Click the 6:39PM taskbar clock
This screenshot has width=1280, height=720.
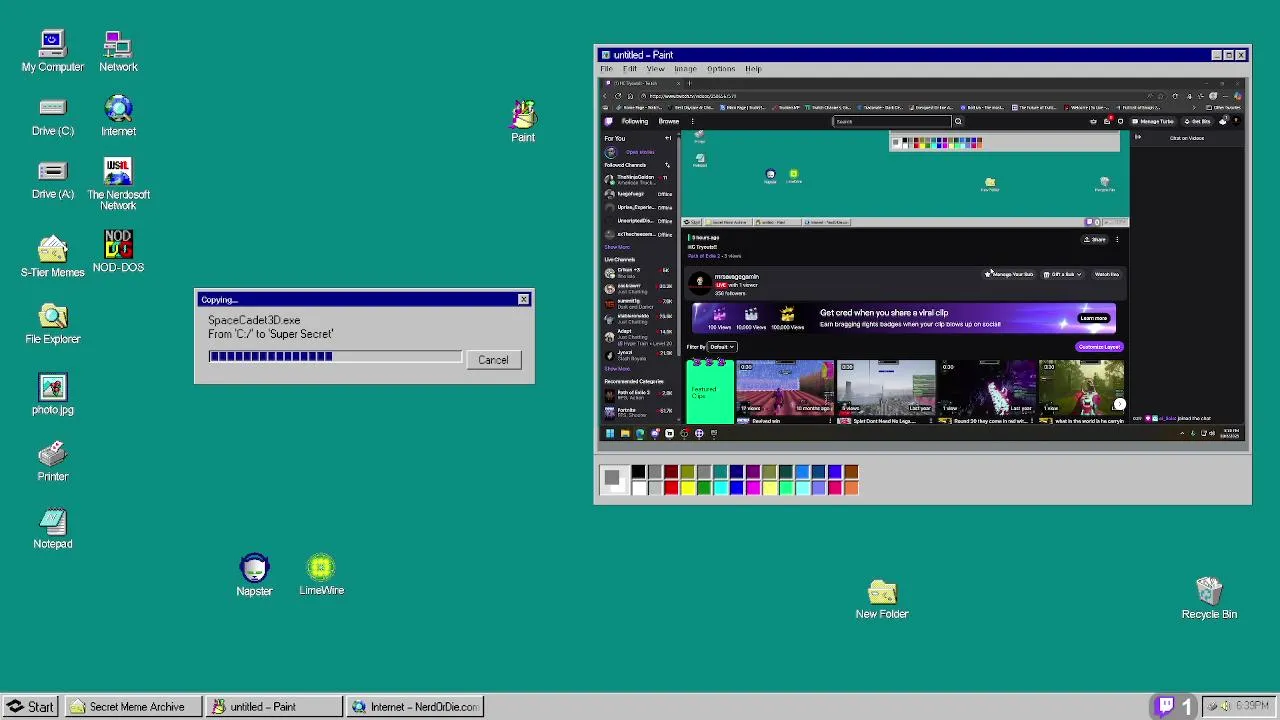[1253, 706]
